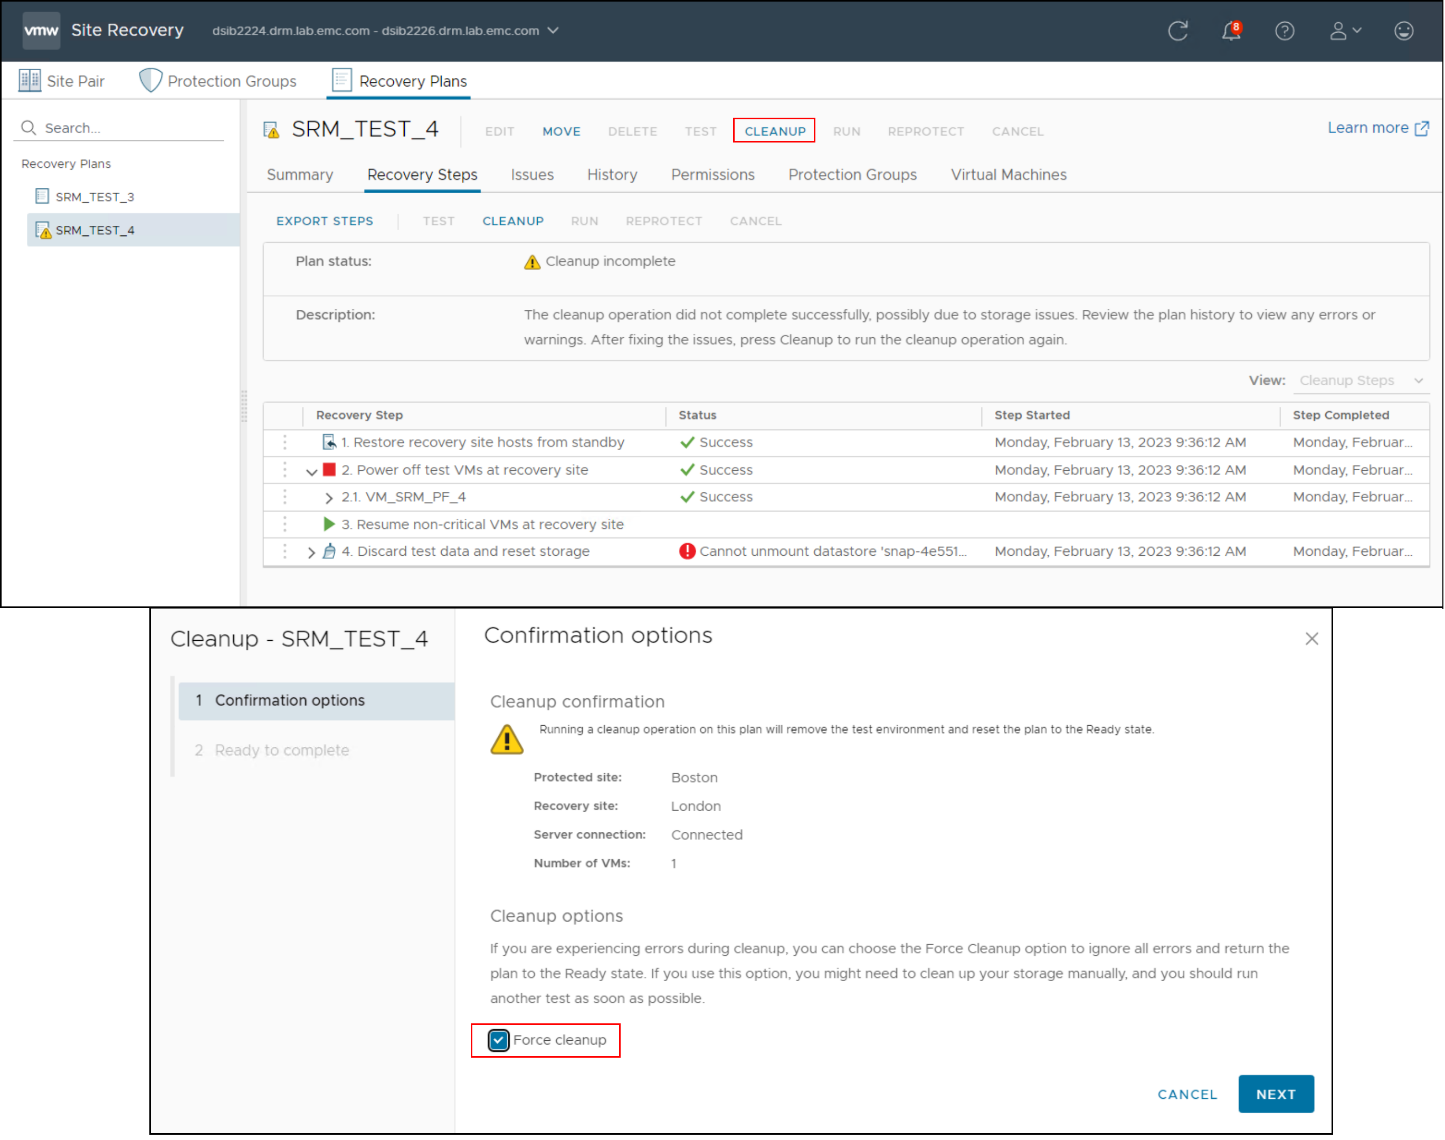1445x1140 pixels.
Task: Toggle the Force cleanup checkbox
Action: point(499,1040)
